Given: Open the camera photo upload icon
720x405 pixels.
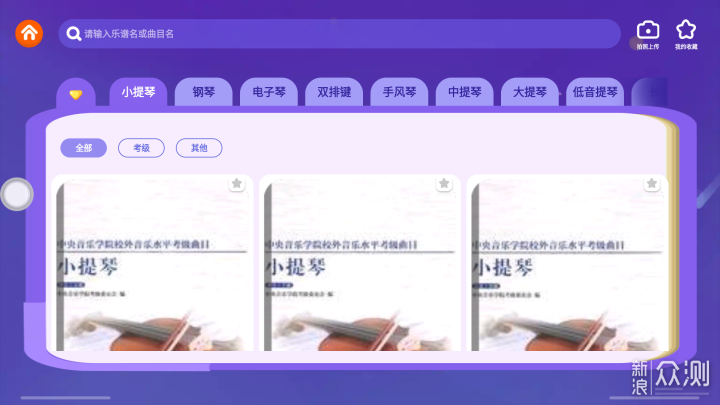Looking at the screenshot, I should (x=648, y=34).
